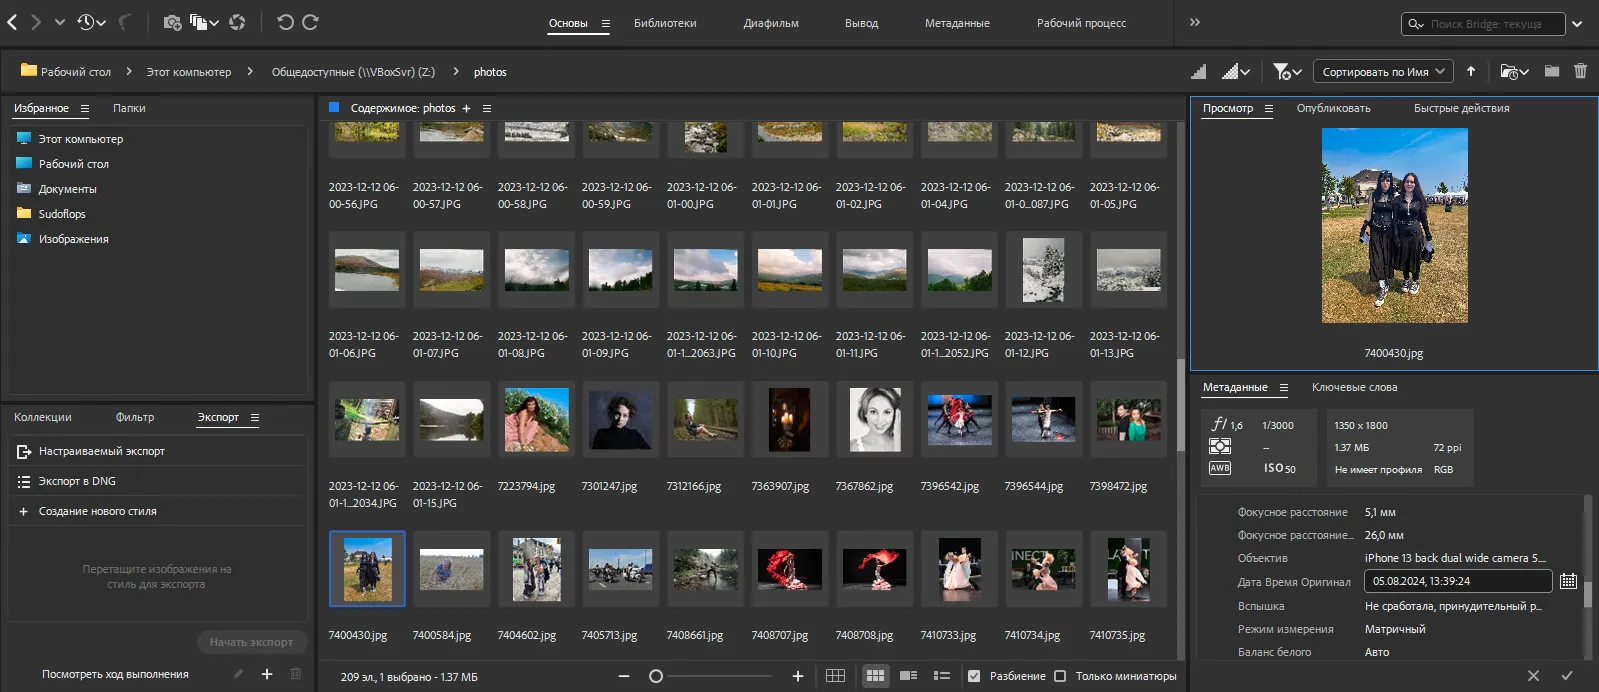Create a new folder via toolbar icon
This screenshot has height=692, width=1599.
point(1551,71)
